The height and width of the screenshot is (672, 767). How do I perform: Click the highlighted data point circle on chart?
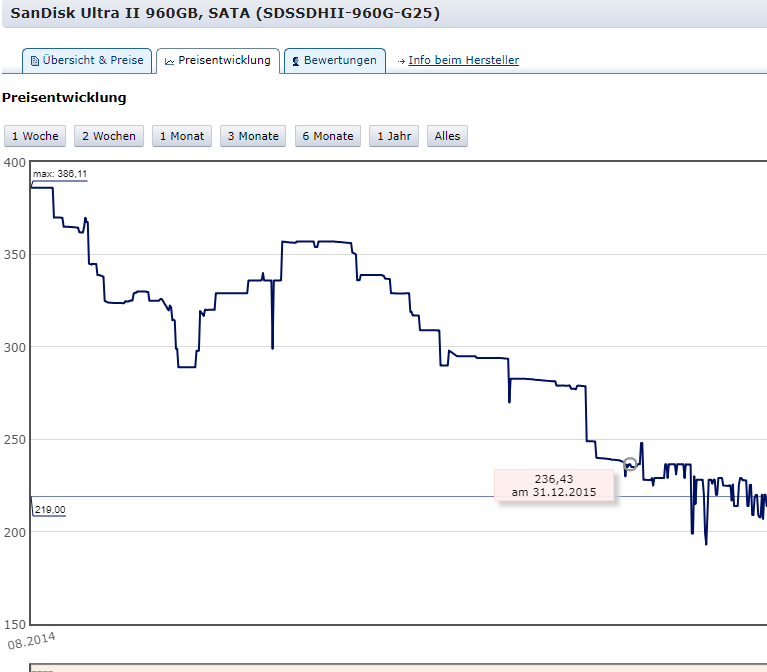(630, 464)
